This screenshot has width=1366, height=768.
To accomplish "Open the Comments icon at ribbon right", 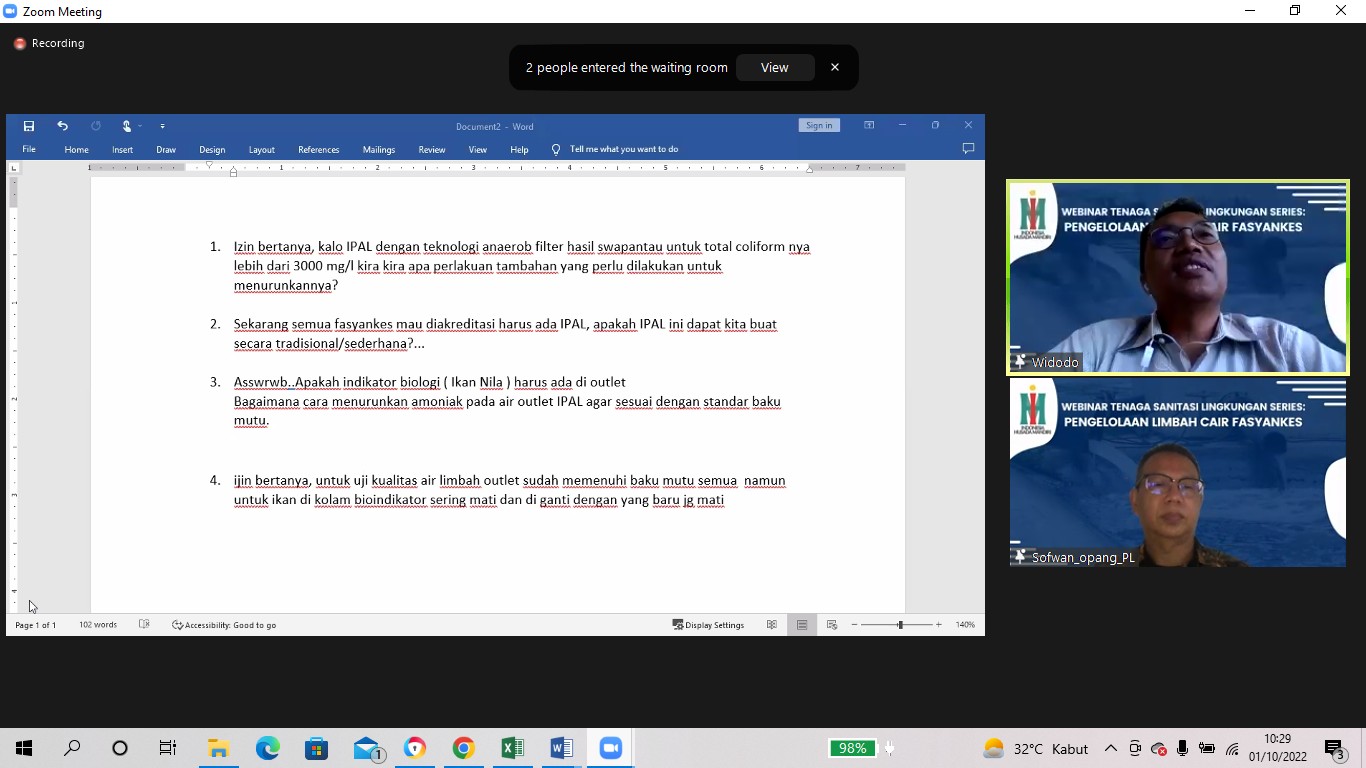I will coord(967,149).
